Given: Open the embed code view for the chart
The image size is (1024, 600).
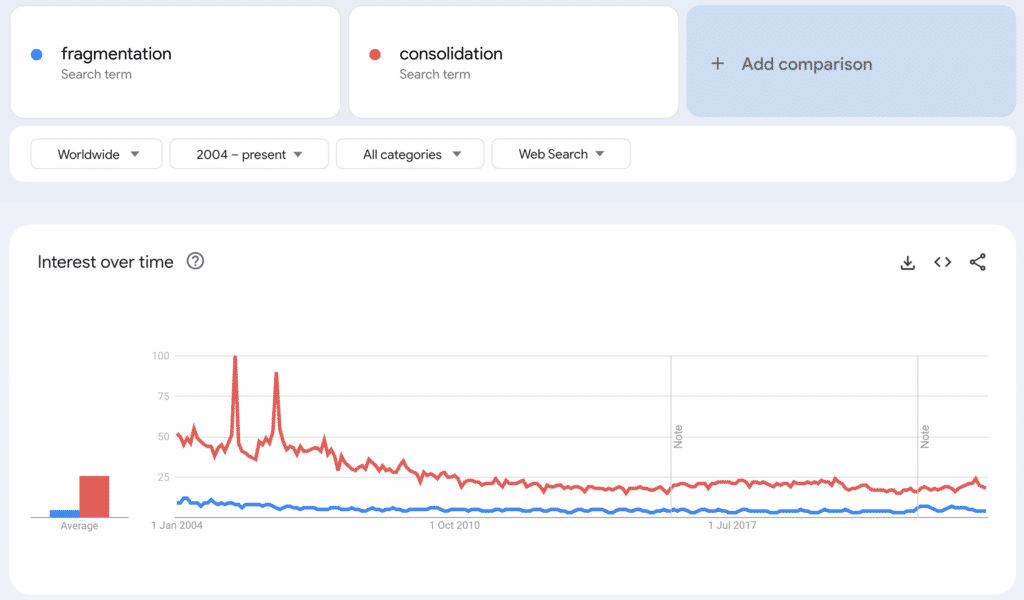Looking at the screenshot, I should click(942, 262).
